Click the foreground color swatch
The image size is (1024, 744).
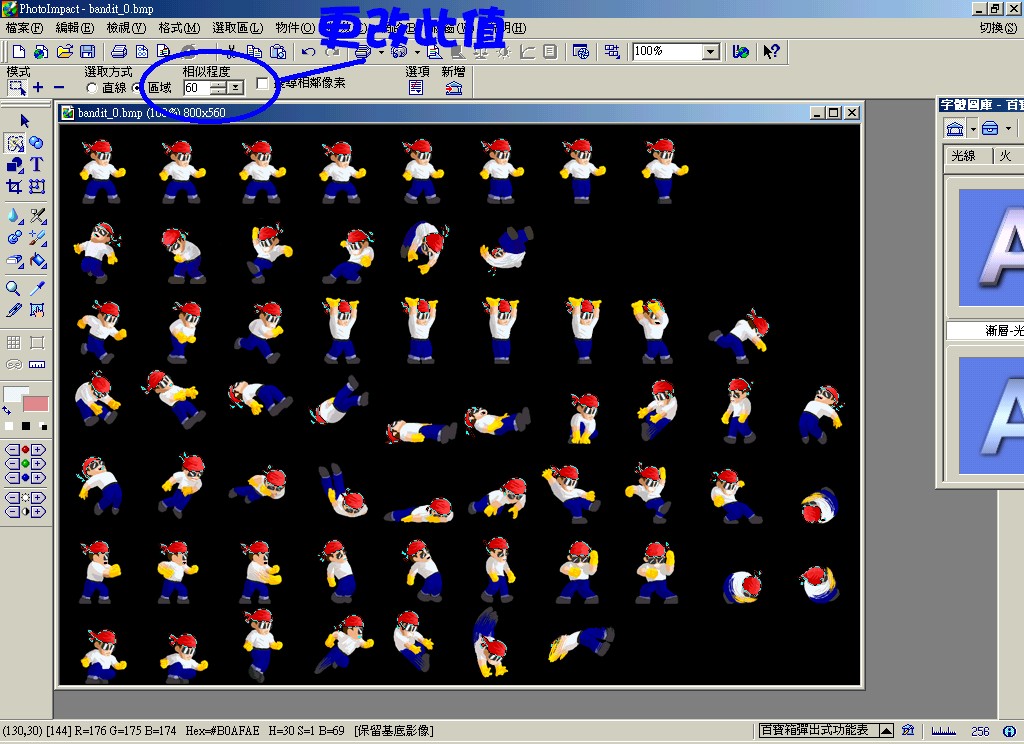pyautogui.click(x=13, y=394)
